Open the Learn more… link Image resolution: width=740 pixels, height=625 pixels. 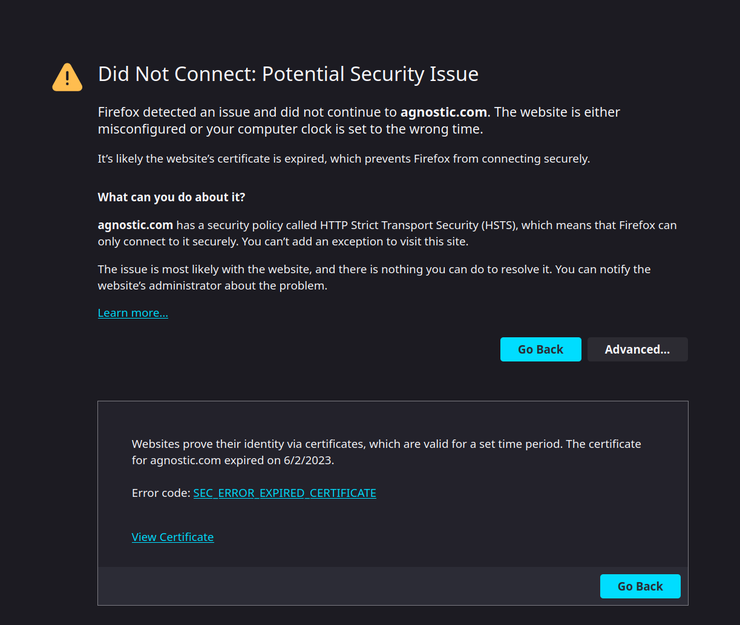coord(133,313)
